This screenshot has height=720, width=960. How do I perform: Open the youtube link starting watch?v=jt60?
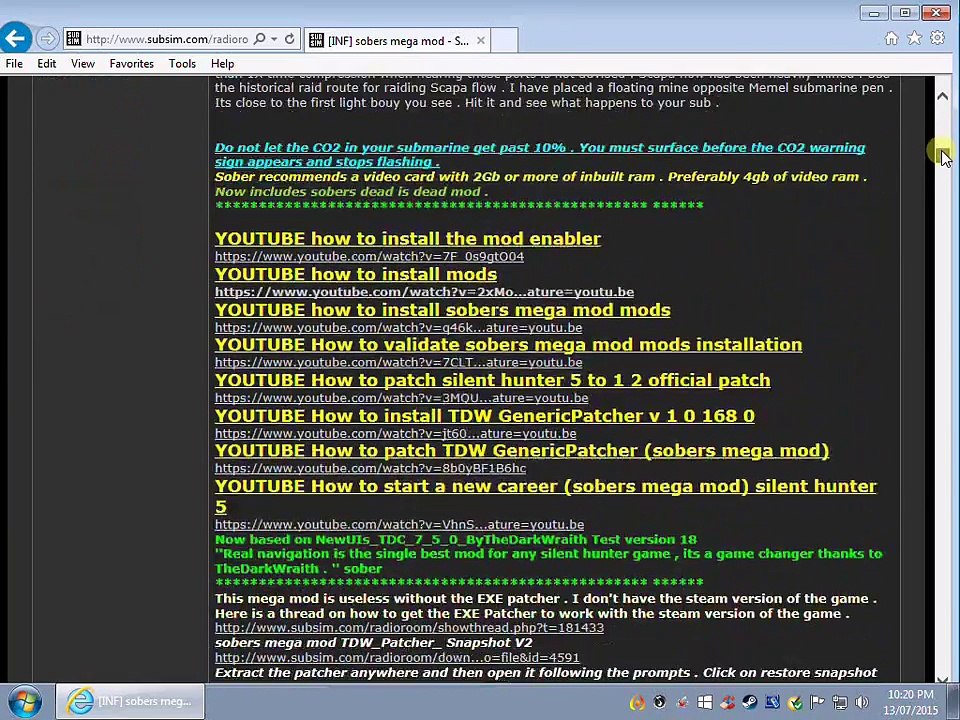pos(396,433)
